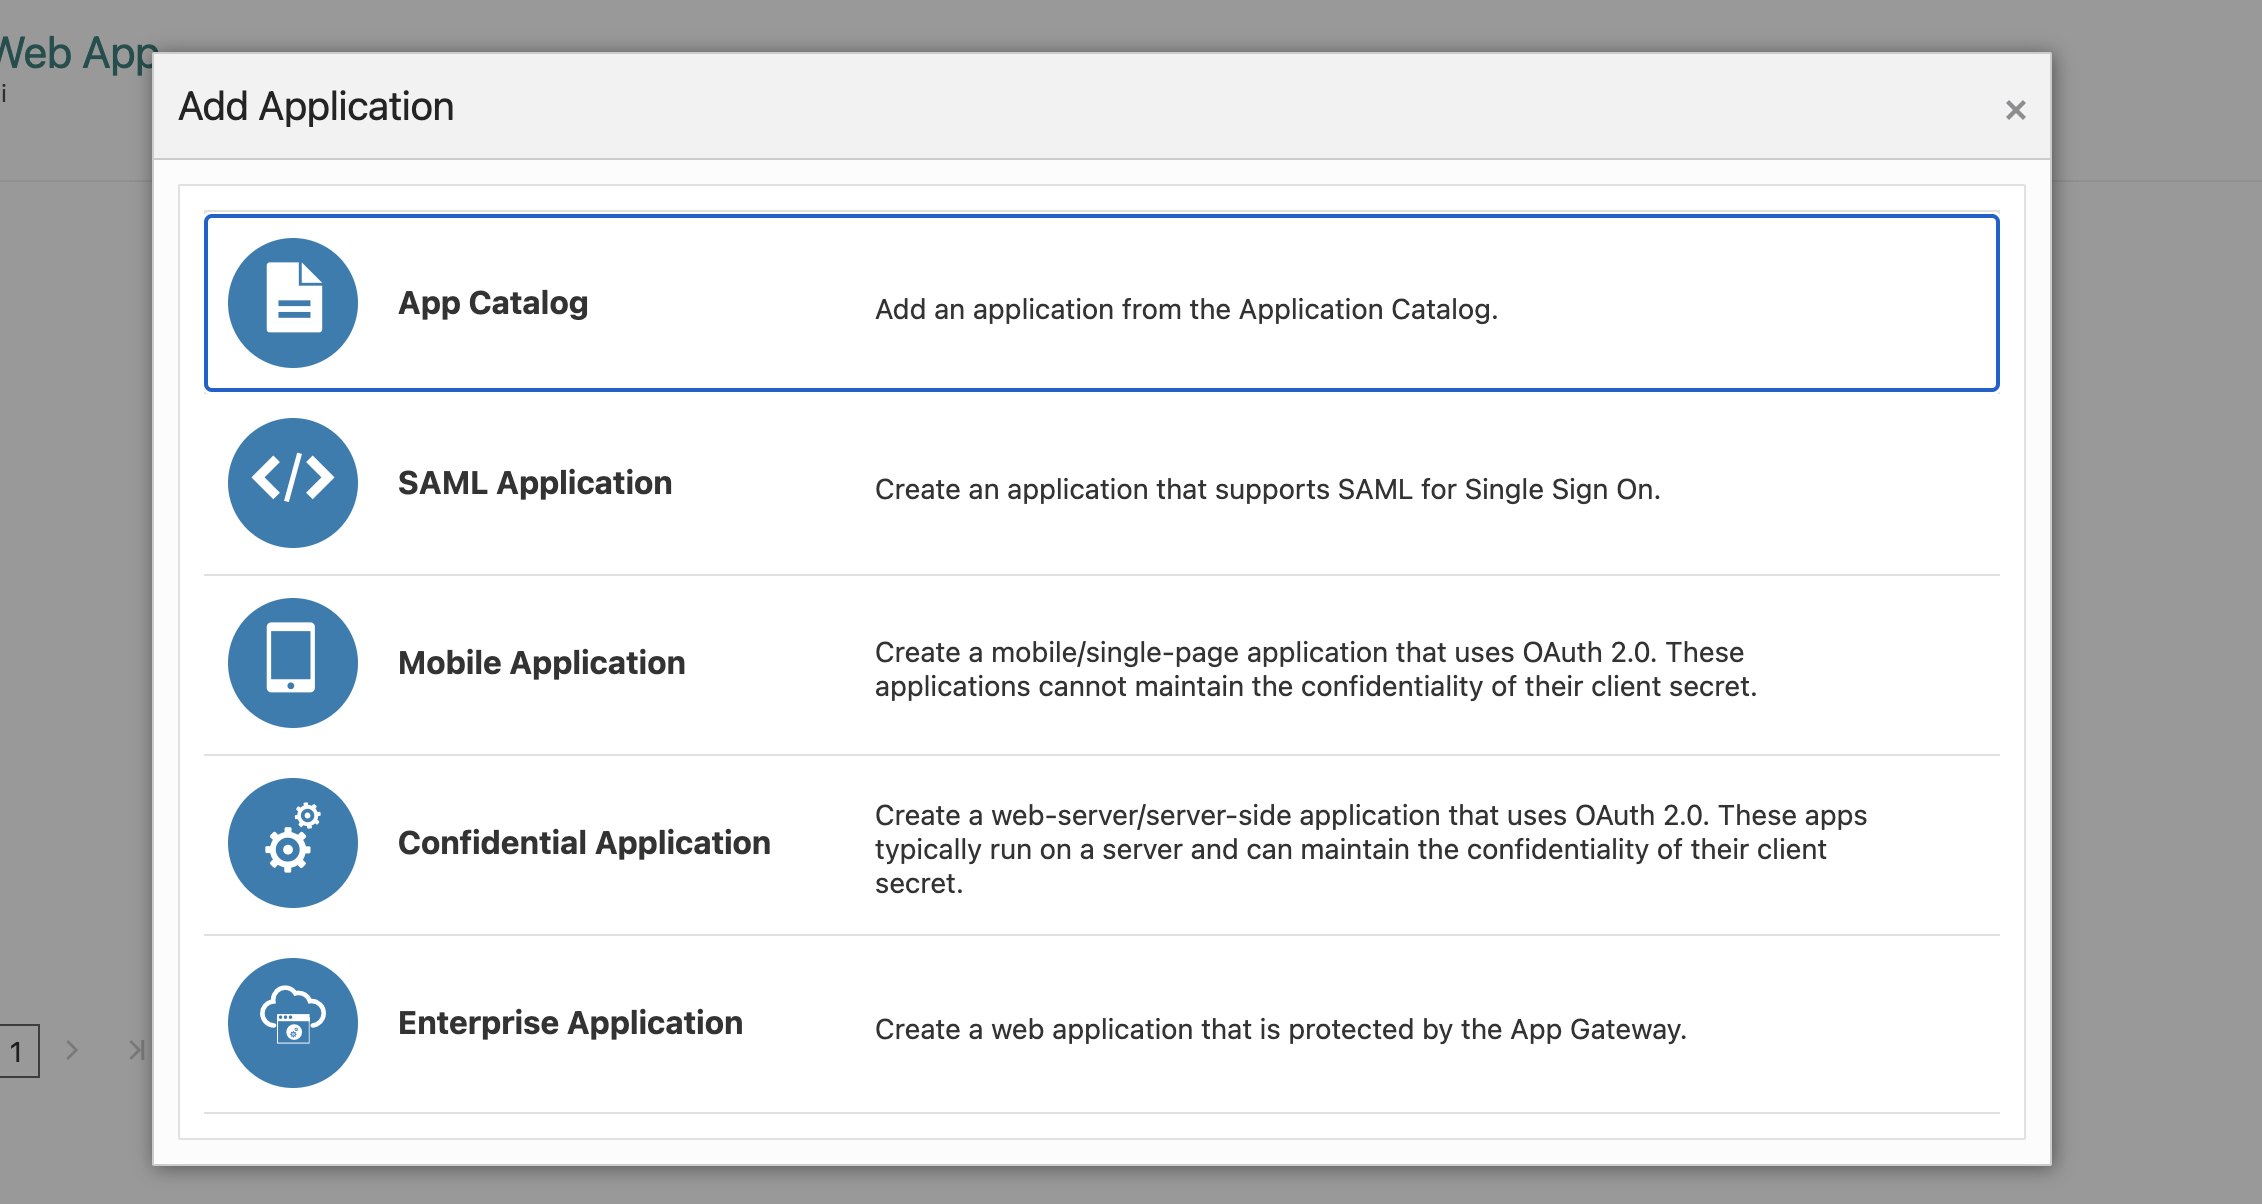Click the page 1 number box
Screen dimensions: 2262x1204
pos(17,1051)
